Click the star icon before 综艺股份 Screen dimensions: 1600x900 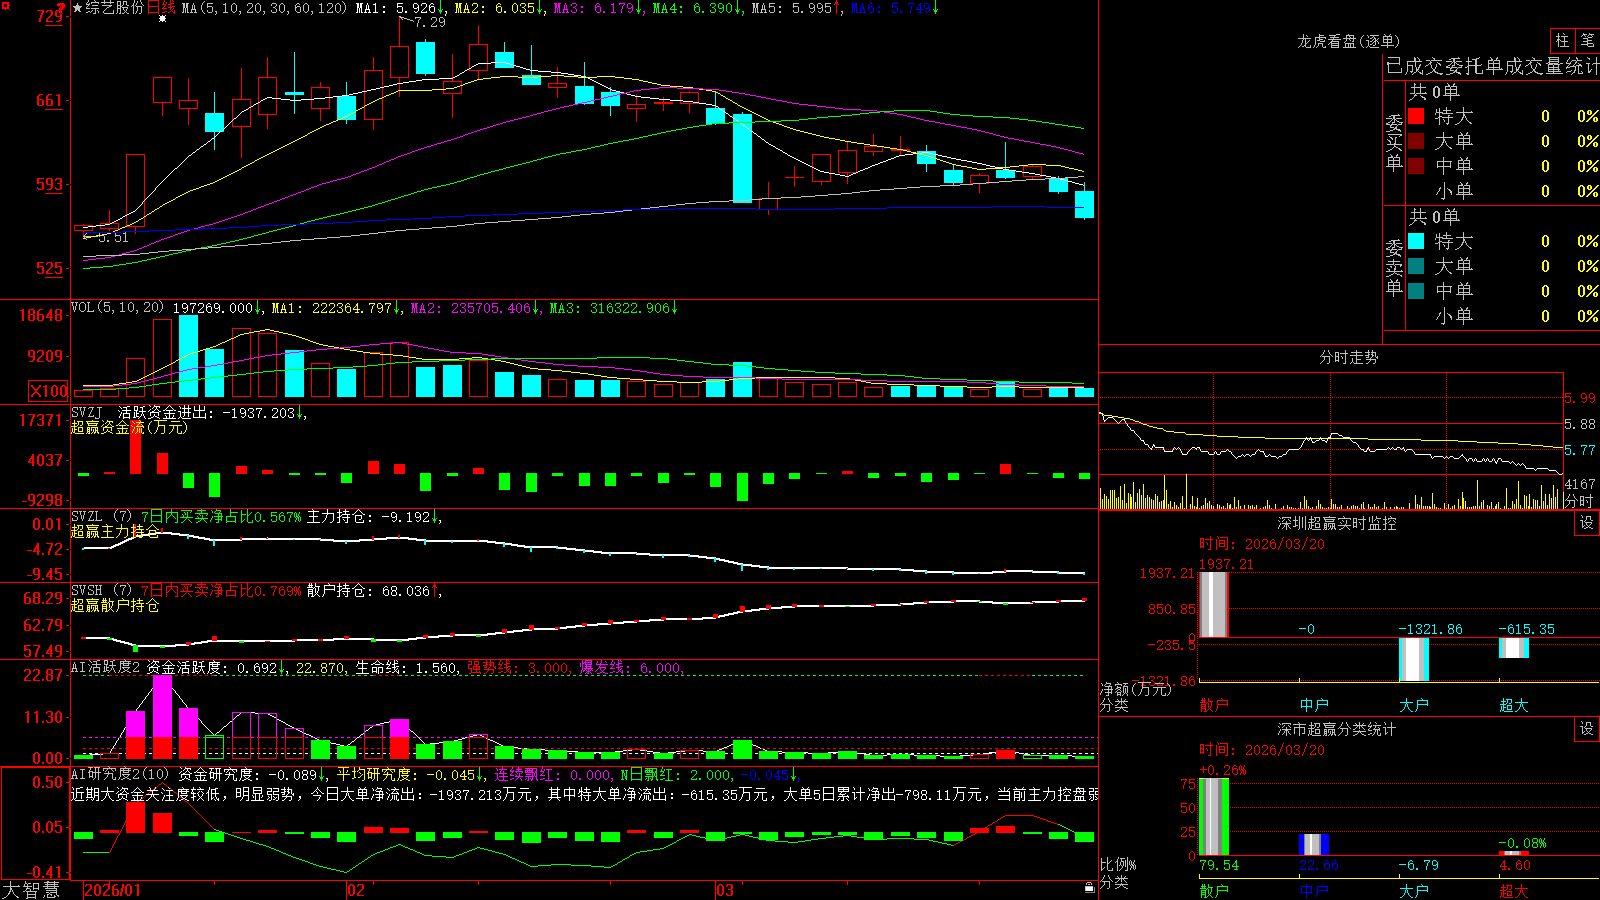tap(78, 8)
